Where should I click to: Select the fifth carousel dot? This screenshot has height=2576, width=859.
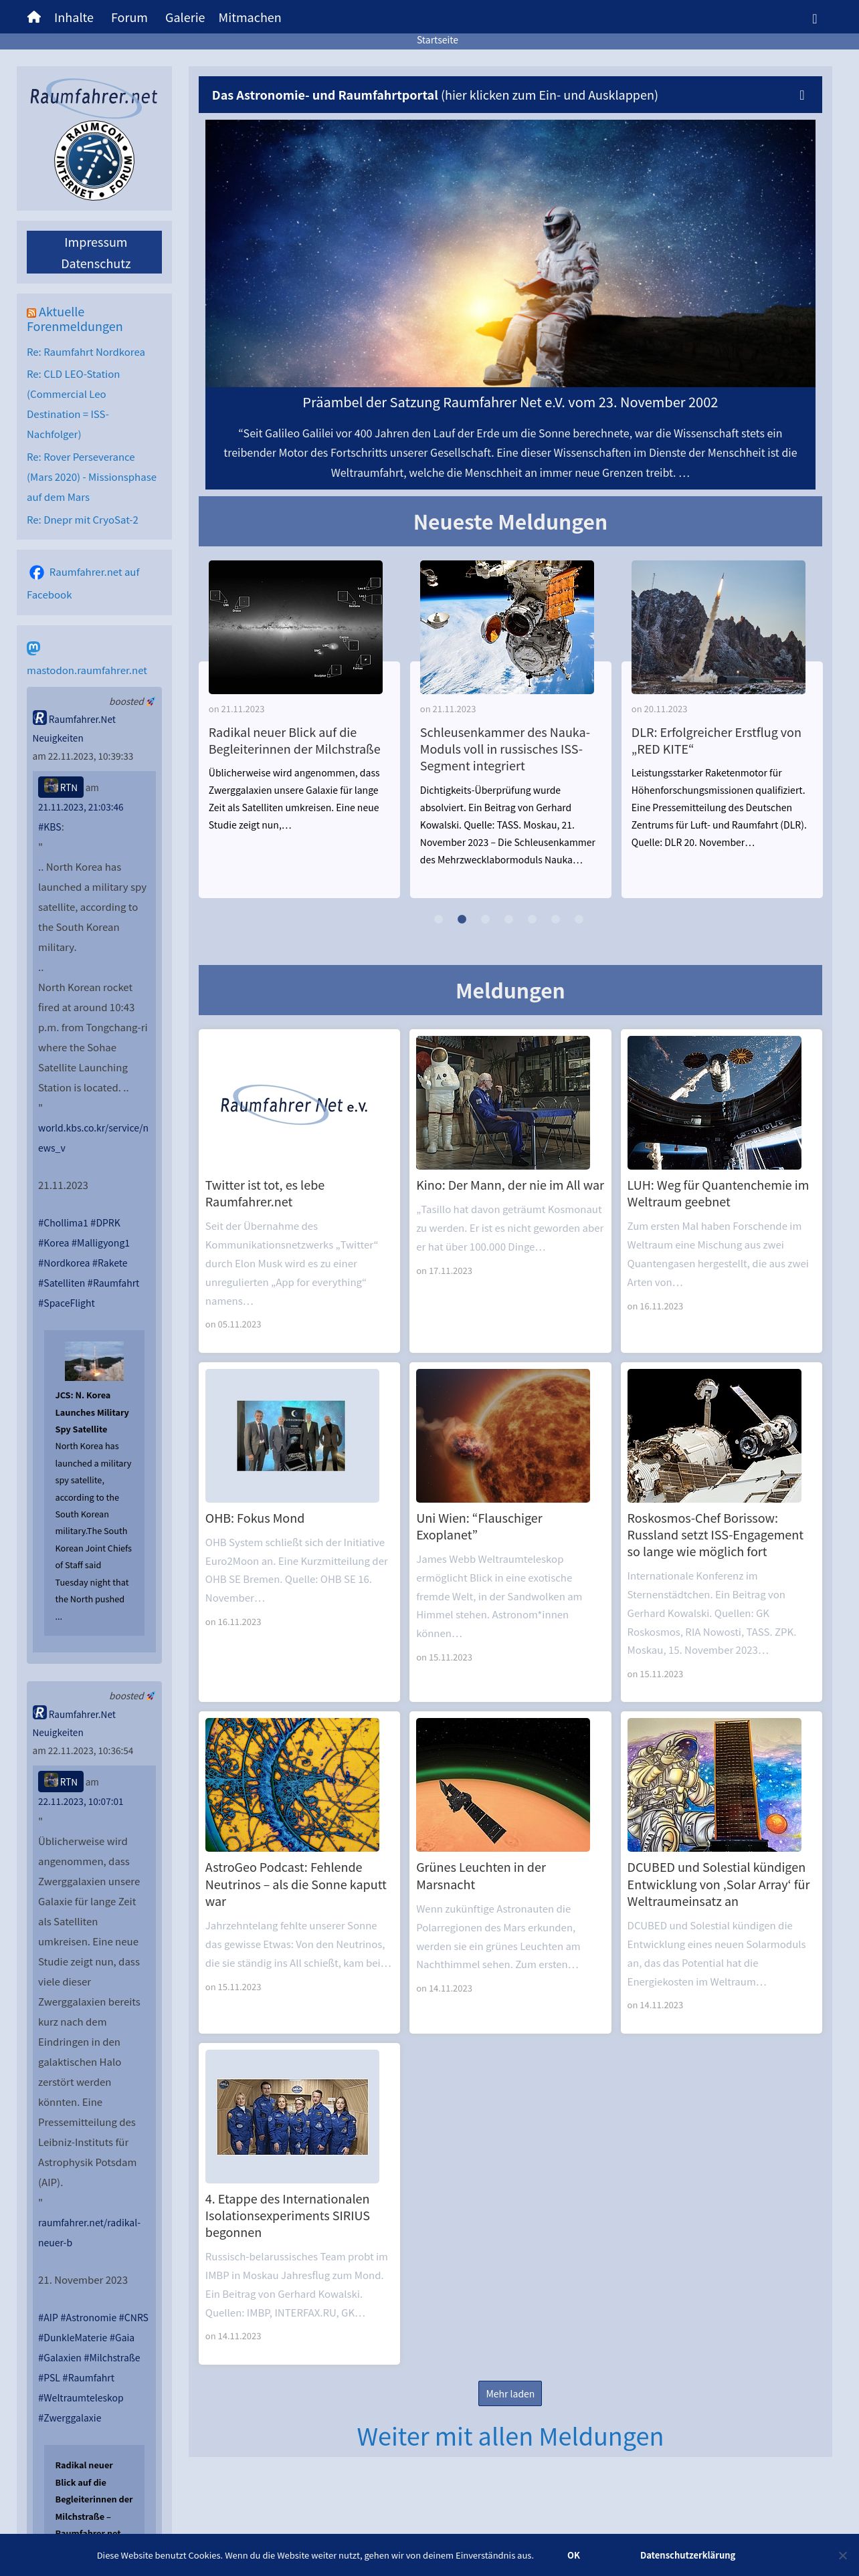pos(532,919)
